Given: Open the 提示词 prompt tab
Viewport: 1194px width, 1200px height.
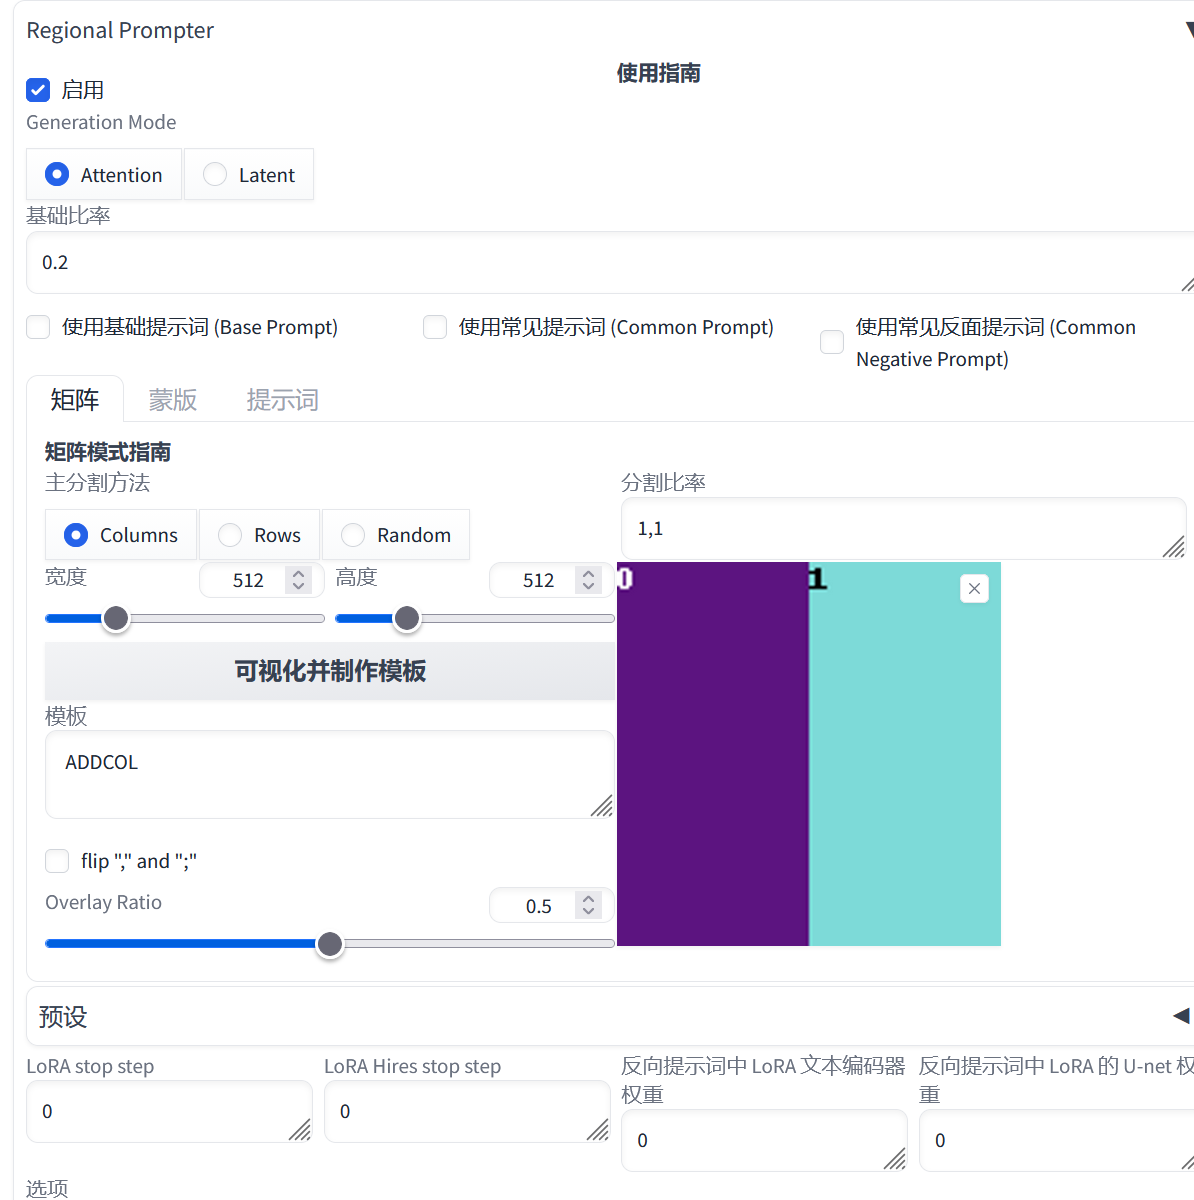Looking at the screenshot, I should 282,400.
